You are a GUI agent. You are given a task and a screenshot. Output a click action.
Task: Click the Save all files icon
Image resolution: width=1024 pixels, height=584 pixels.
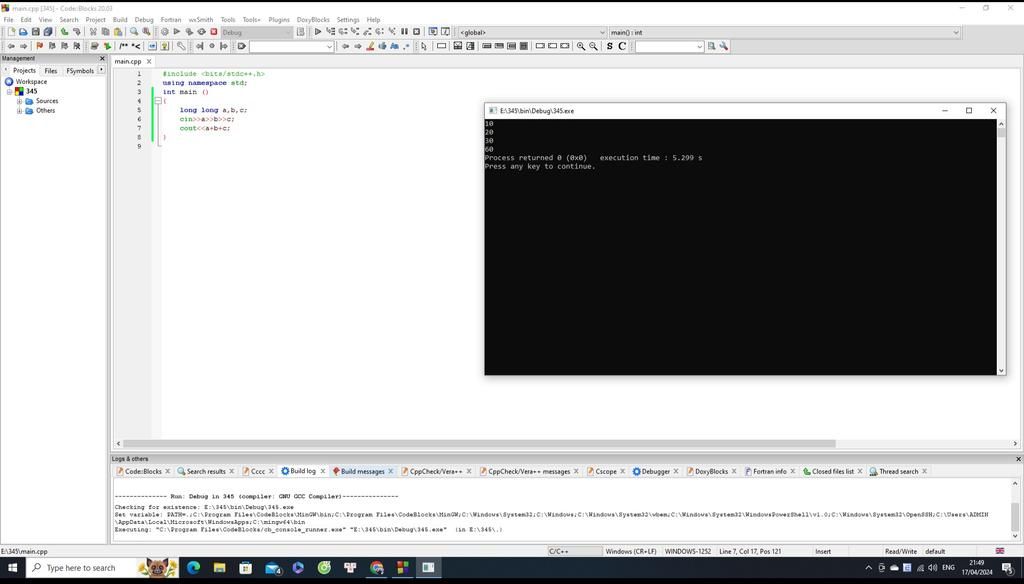48,31
